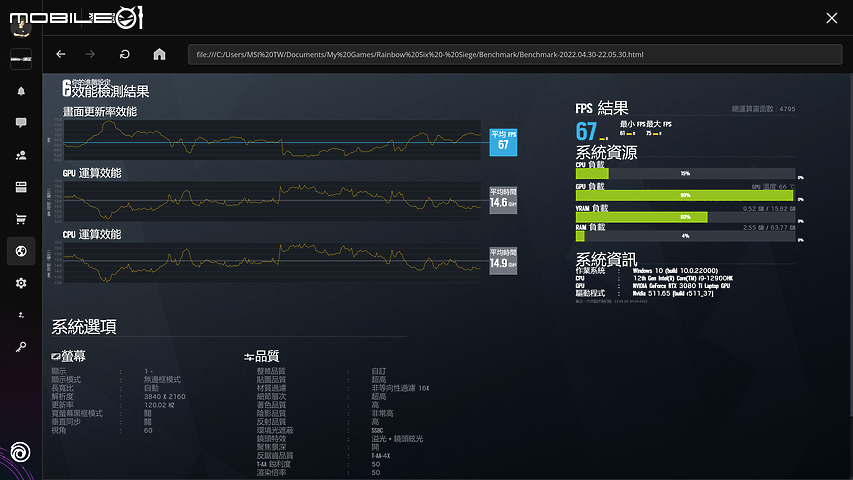The width and height of the screenshot is (853, 480).
Task: Open notifications bell in sidebar
Action: click(x=21, y=91)
